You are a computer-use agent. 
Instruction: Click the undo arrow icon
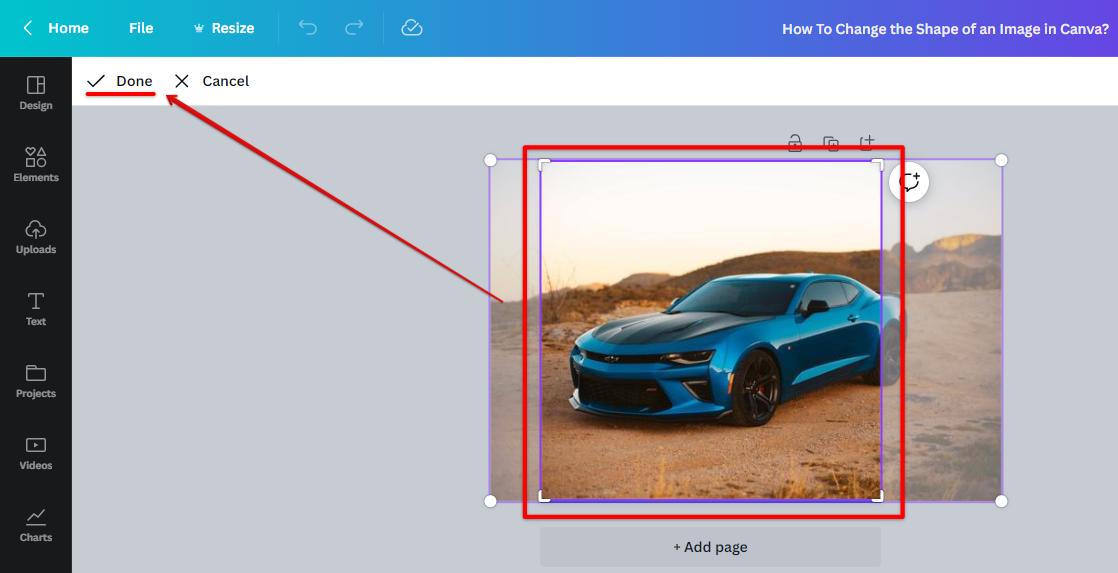[308, 28]
